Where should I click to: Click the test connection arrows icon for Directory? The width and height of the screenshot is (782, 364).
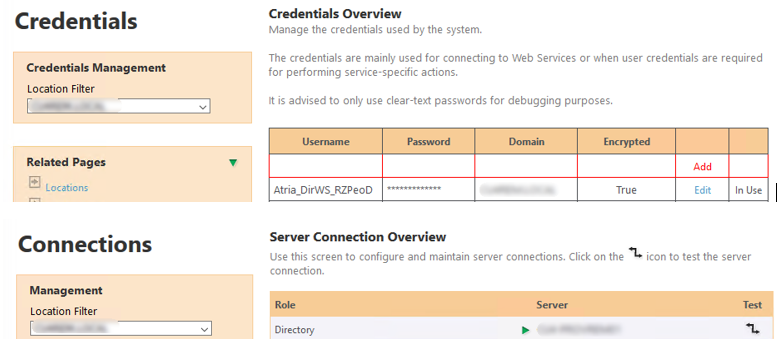coord(753,329)
